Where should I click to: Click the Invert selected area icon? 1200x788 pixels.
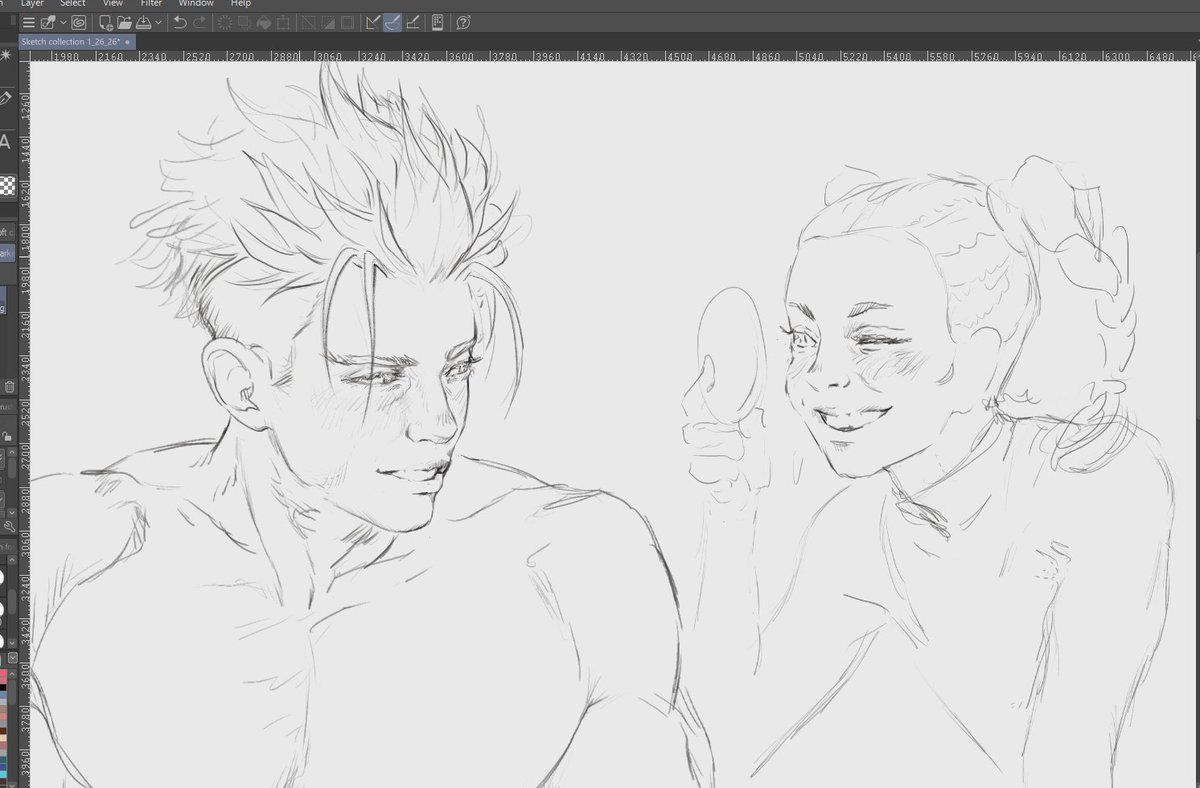(329, 22)
